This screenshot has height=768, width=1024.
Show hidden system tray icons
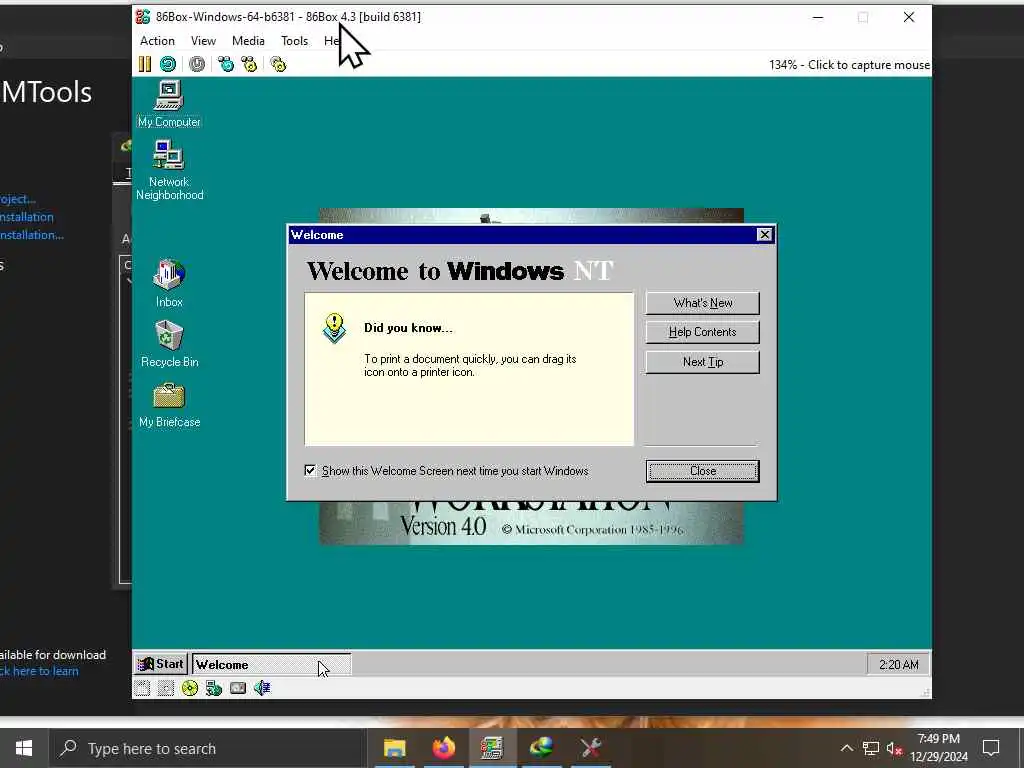coord(846,748)
